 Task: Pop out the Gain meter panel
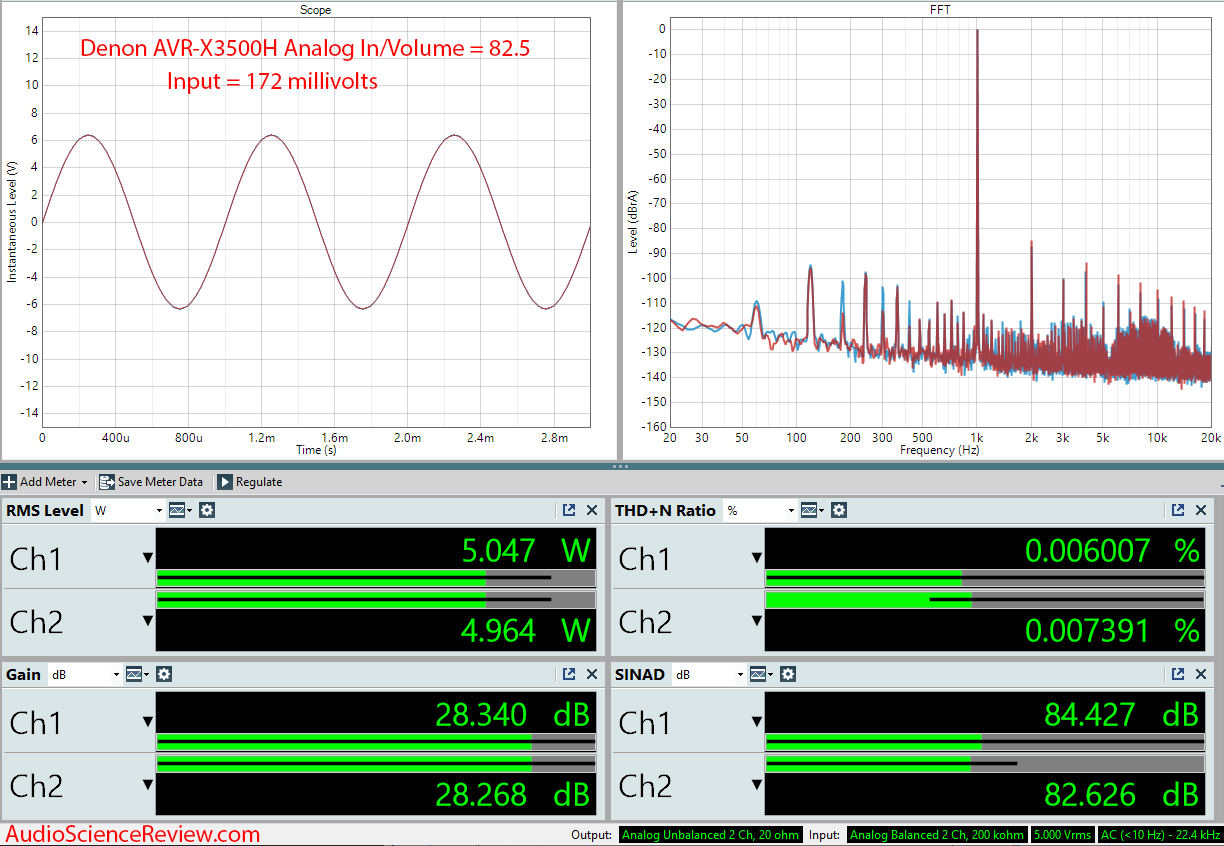click(569, 674)
